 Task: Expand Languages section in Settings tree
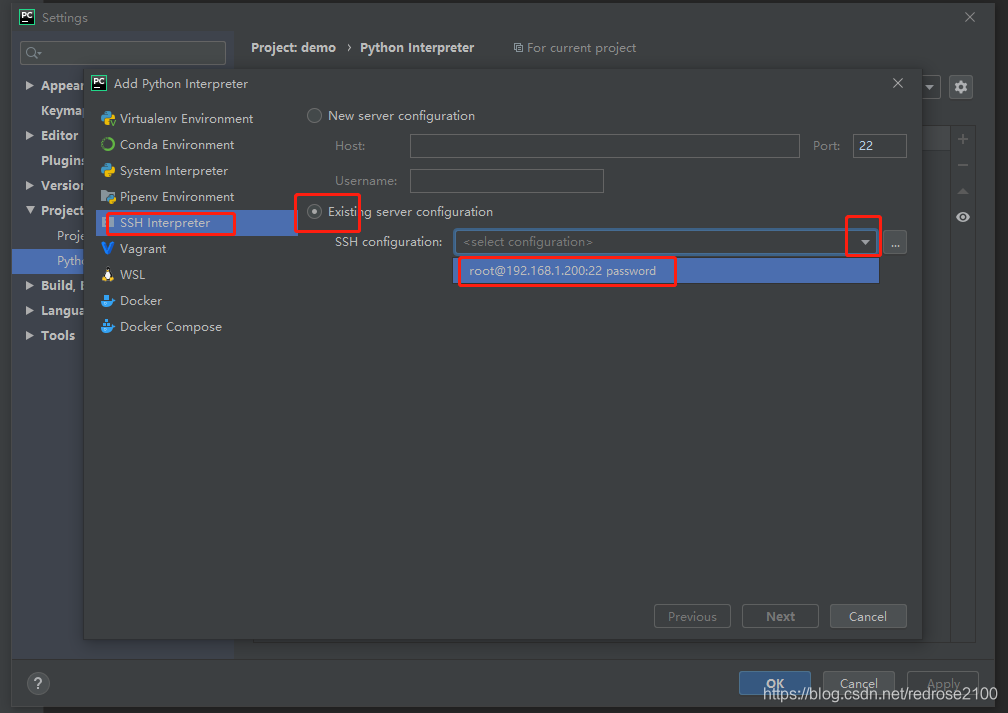tap(30, 311)
